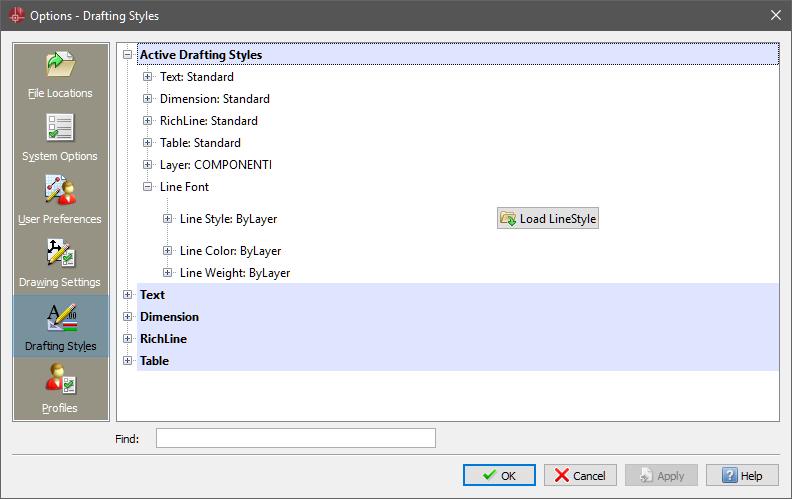The width and height of the screenshot is (792, 499).
Task: Select the bold 'Table' category row
Action: pos(458,361)
